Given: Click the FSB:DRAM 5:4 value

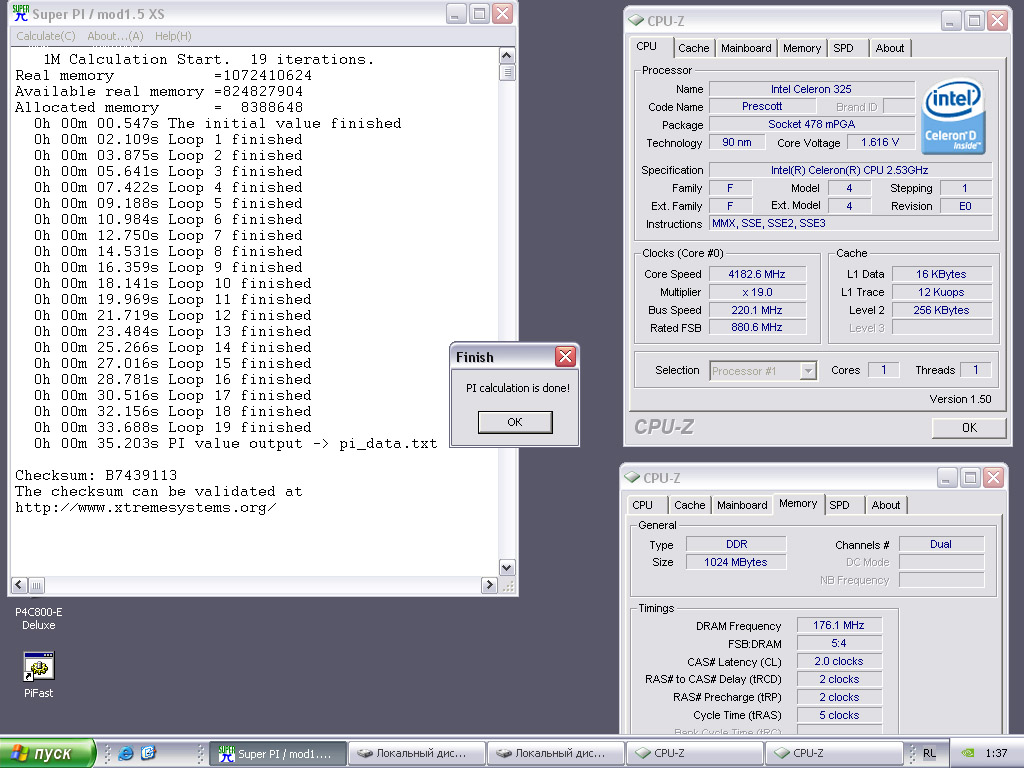Looking at the screenshot, I should pos(839,643).
